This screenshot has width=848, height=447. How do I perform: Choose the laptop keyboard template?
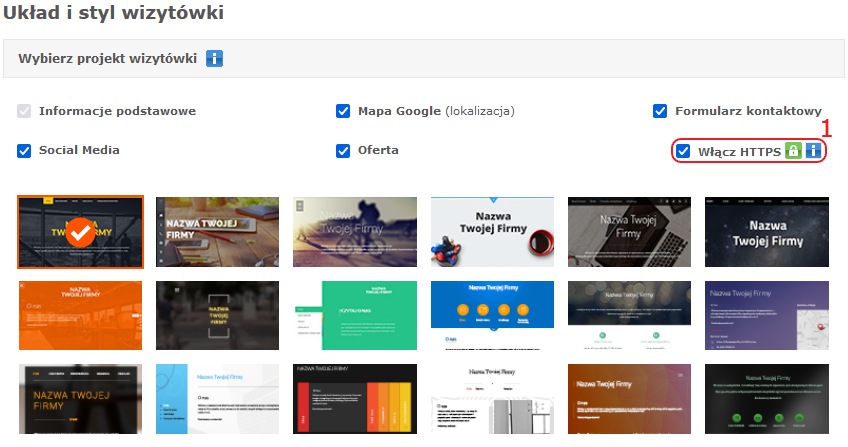click(630, 232)
